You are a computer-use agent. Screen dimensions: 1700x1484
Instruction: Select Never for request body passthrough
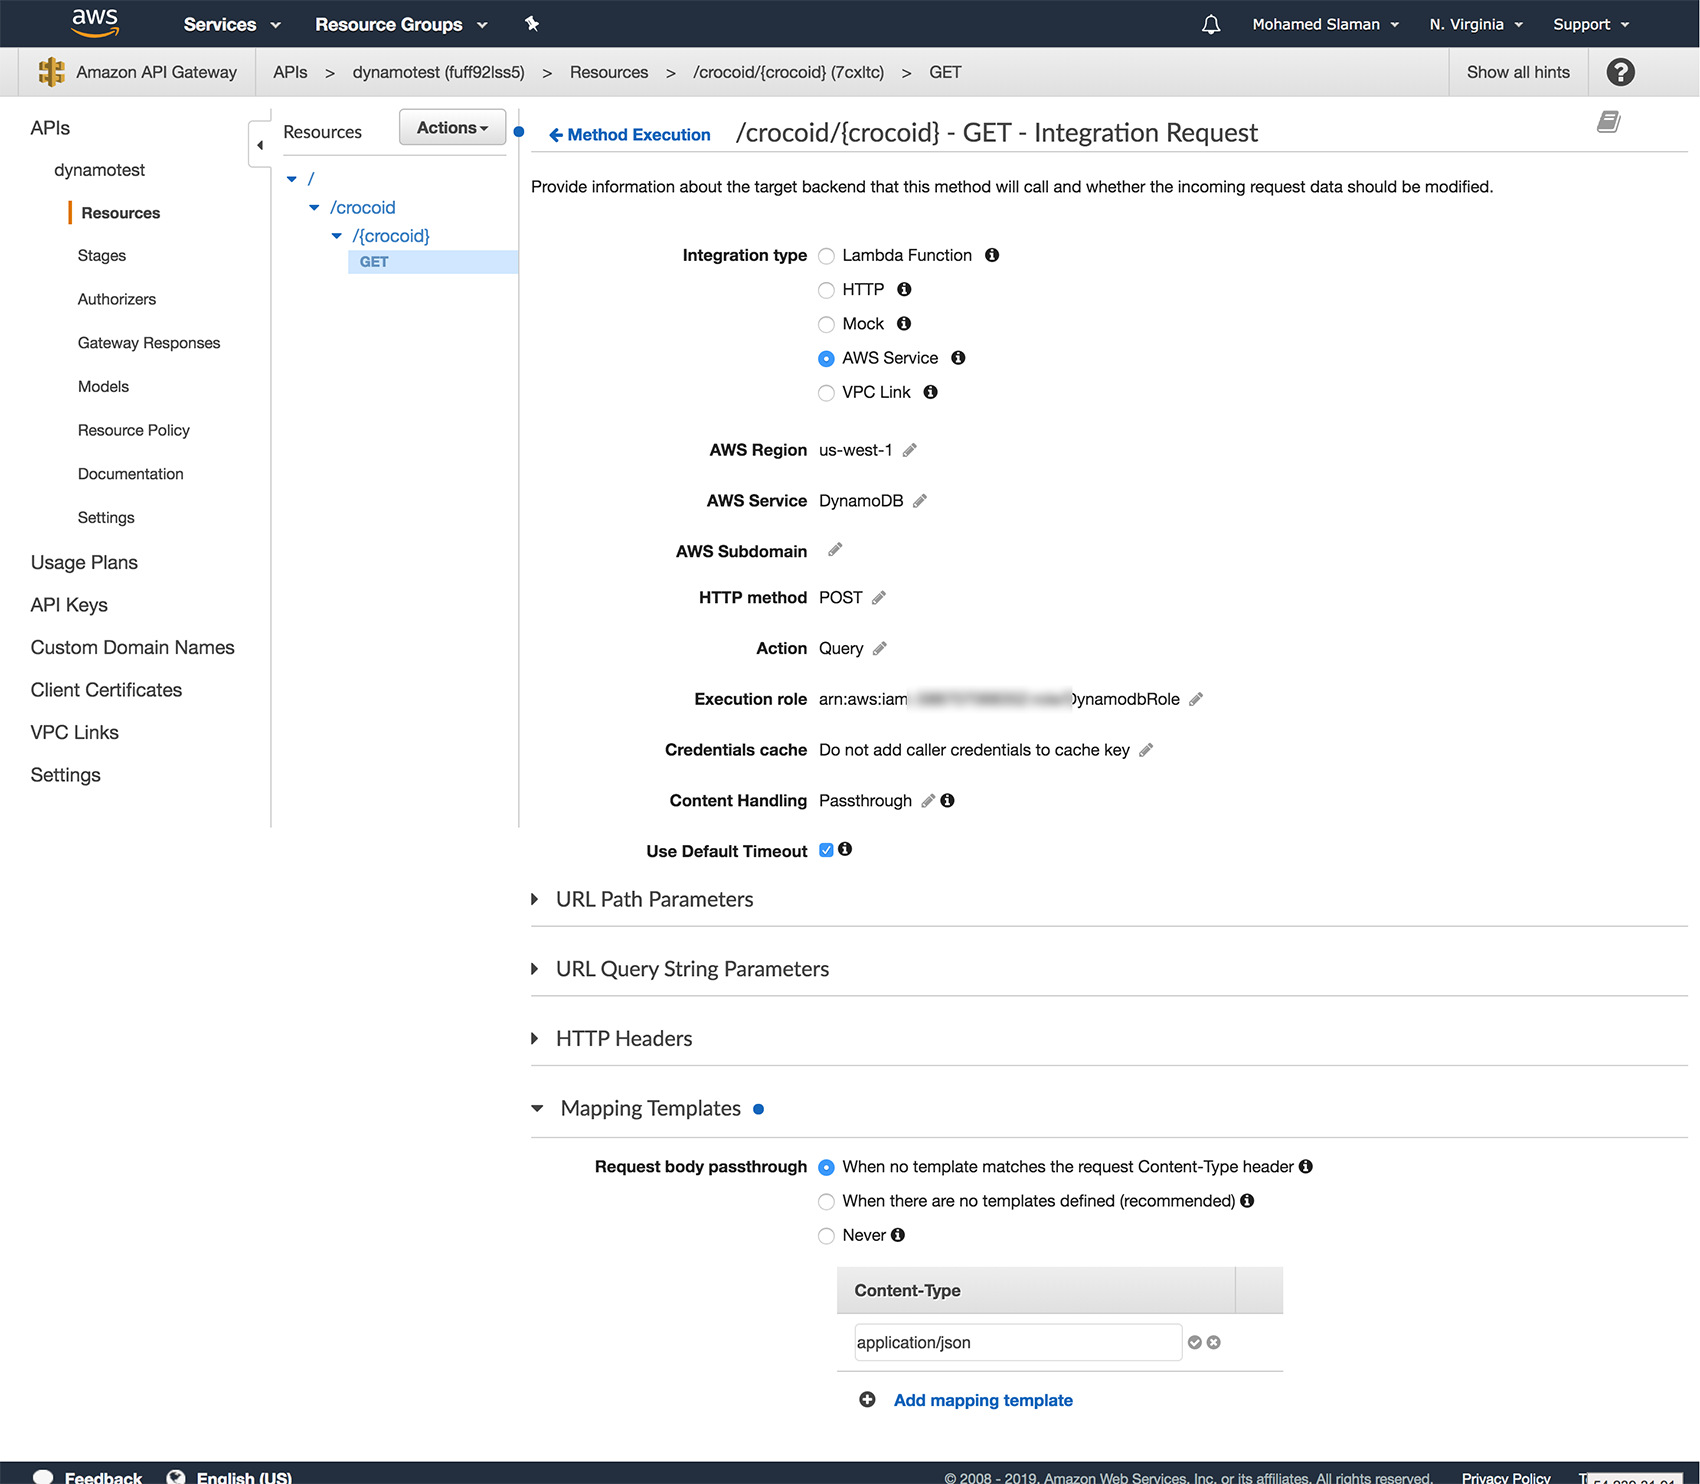tap(826, 1235)
